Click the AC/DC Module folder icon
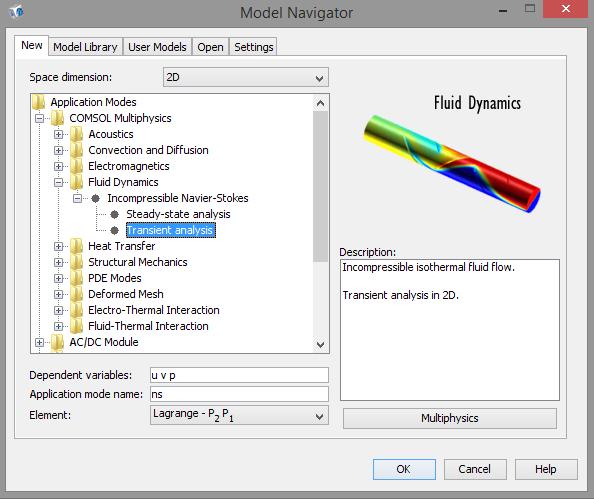Image resolution: width=594 pixels, height=499 pixels. 58,342
